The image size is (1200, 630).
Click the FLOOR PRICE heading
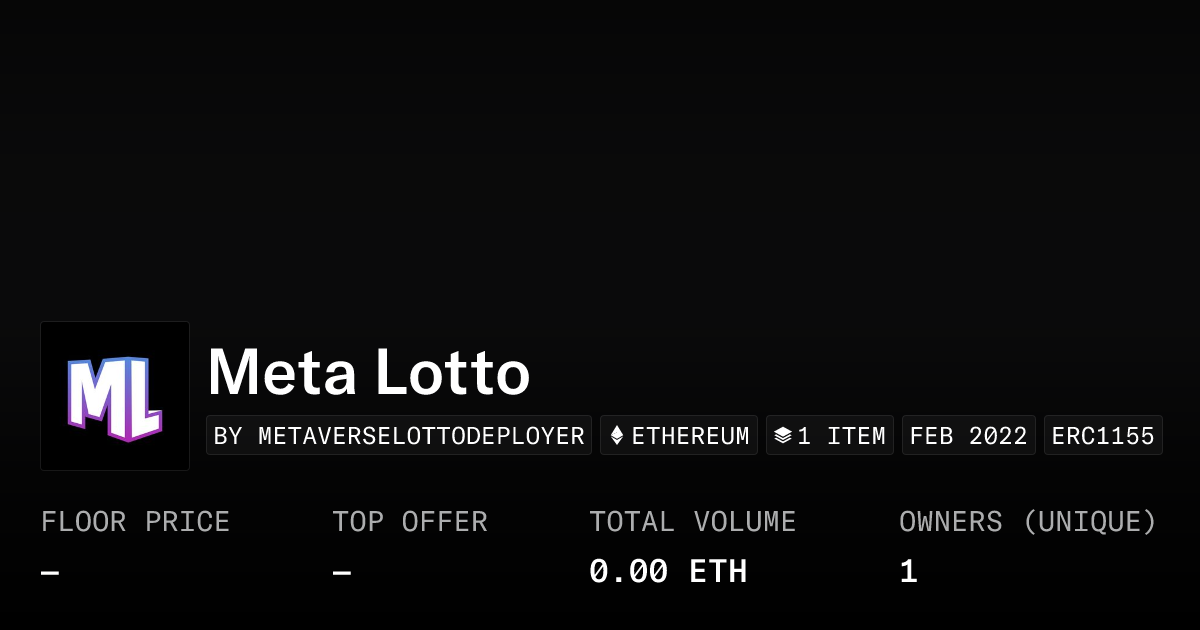[135, 522]
